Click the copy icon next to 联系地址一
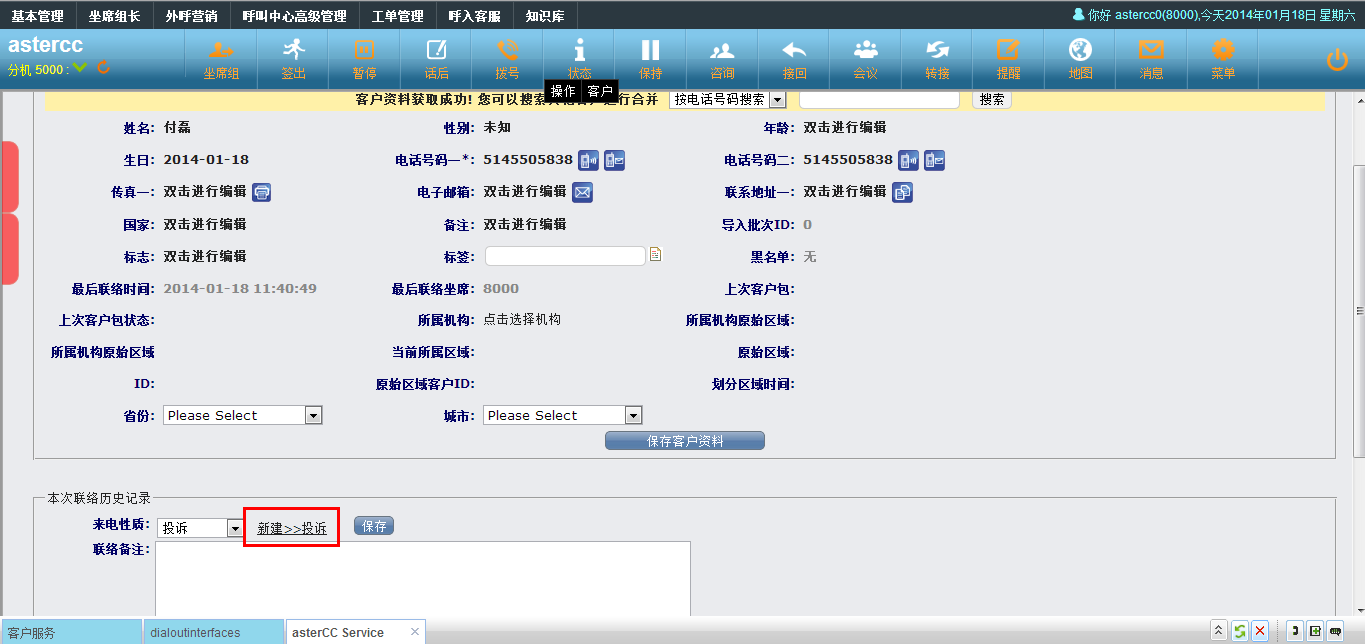The width and height of the screenshot is (1365, 644). [x=902, y=192]
